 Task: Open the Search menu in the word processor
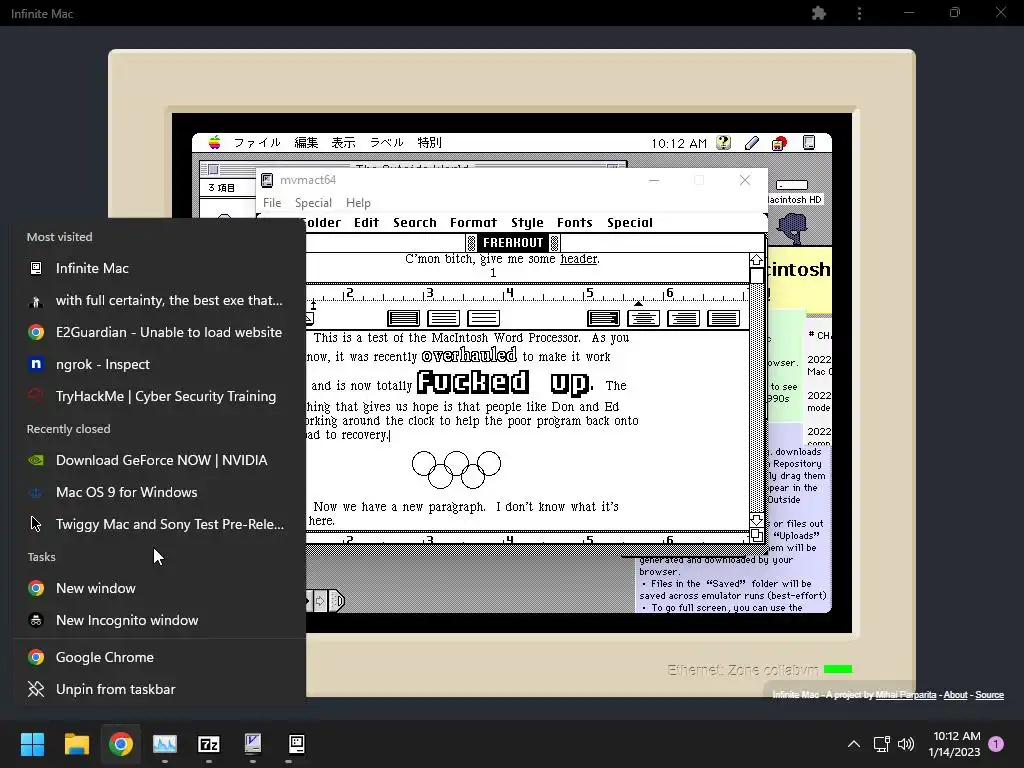click(415, 223)
